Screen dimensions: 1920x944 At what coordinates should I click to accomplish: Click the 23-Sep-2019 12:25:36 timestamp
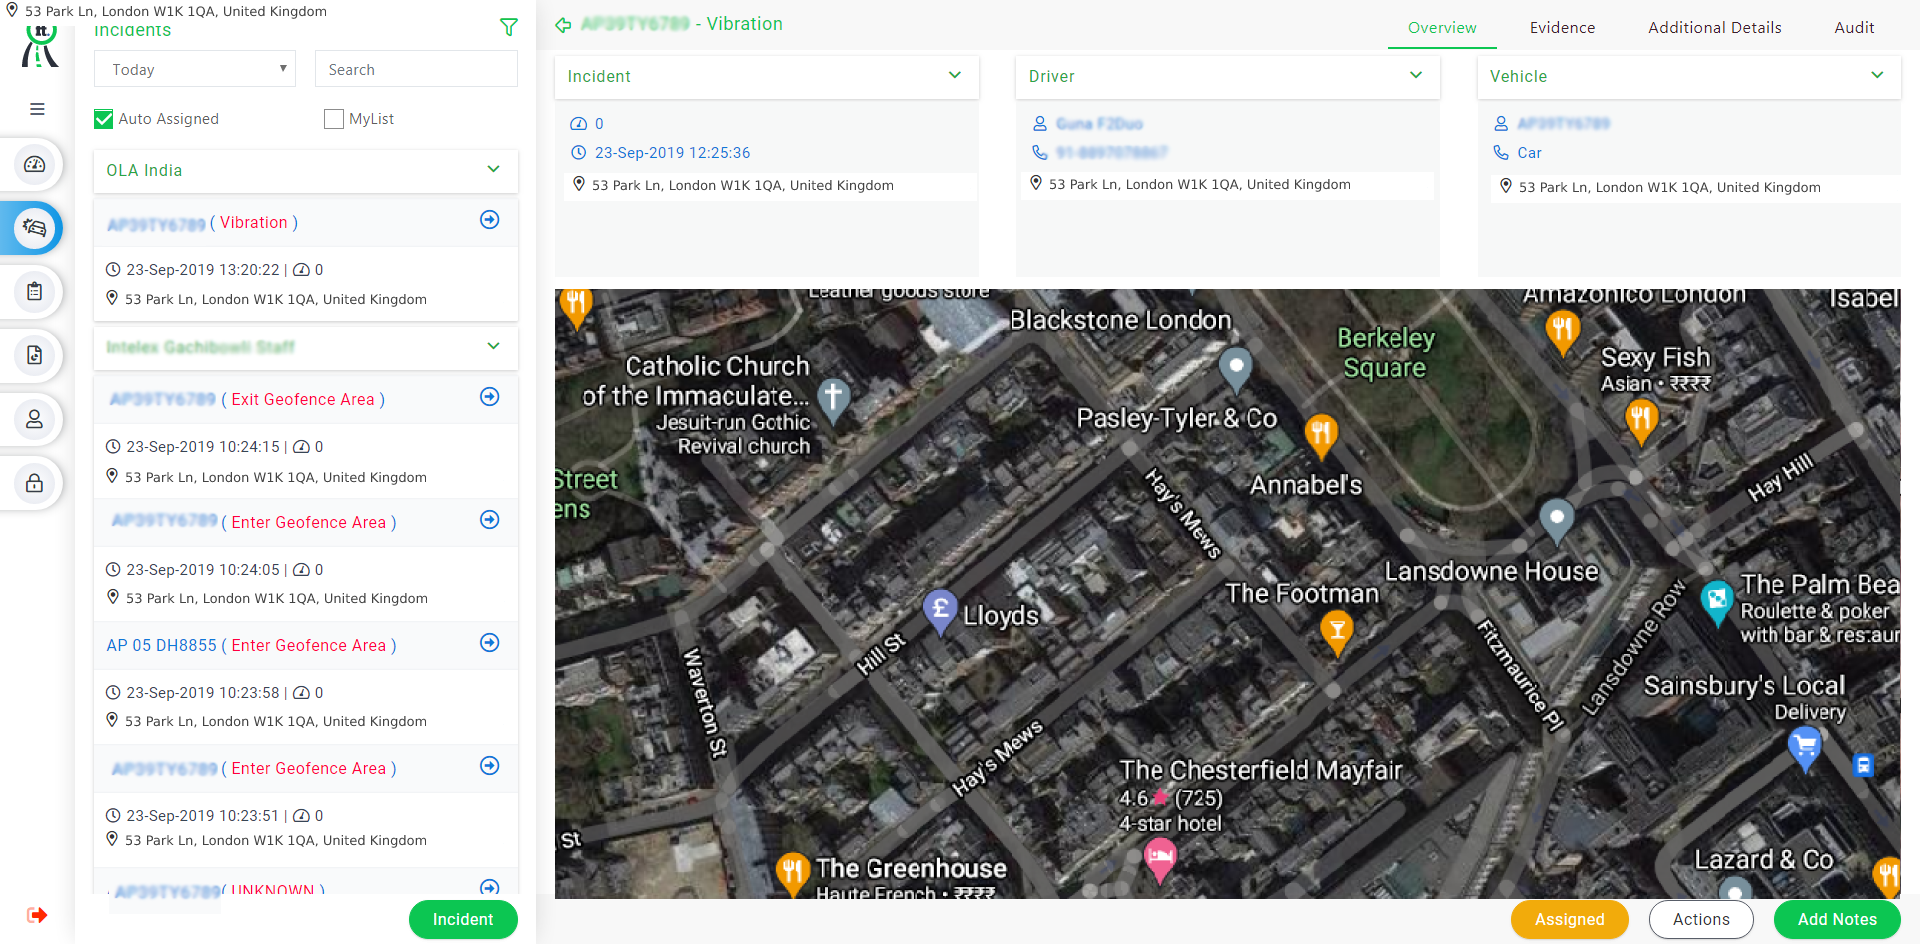coord(672,153)
